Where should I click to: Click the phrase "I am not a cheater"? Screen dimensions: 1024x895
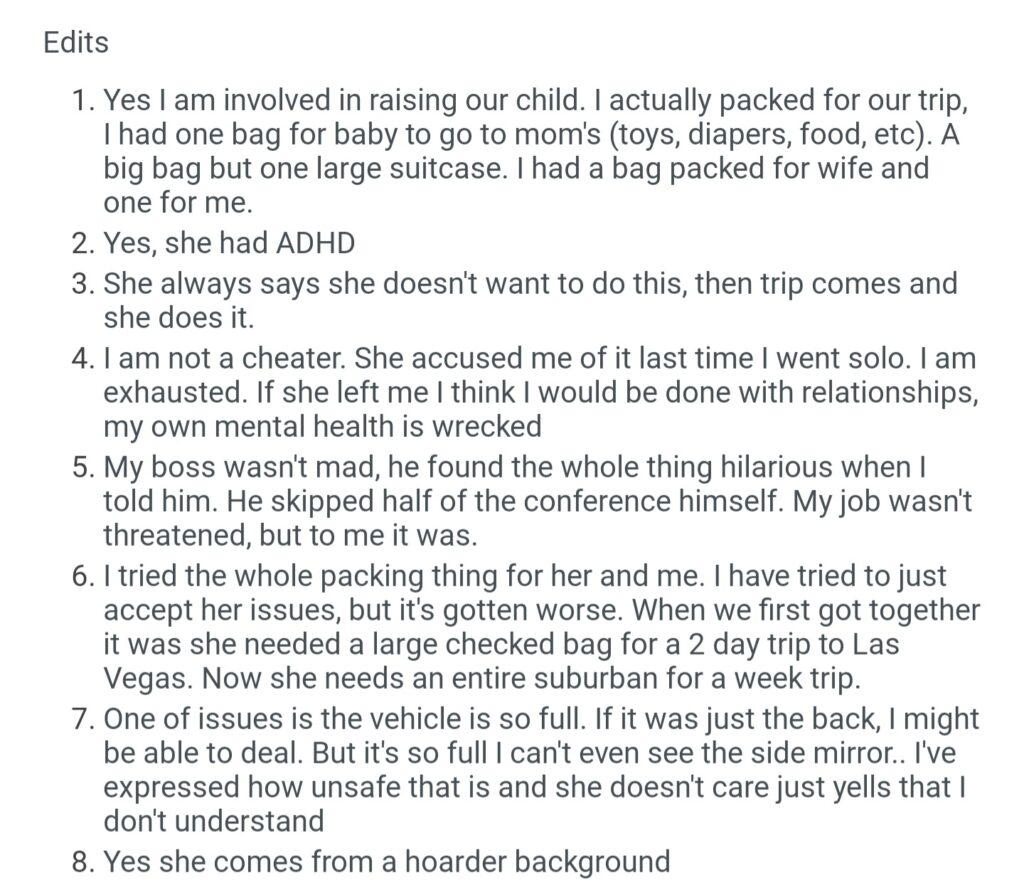point(225,357)
